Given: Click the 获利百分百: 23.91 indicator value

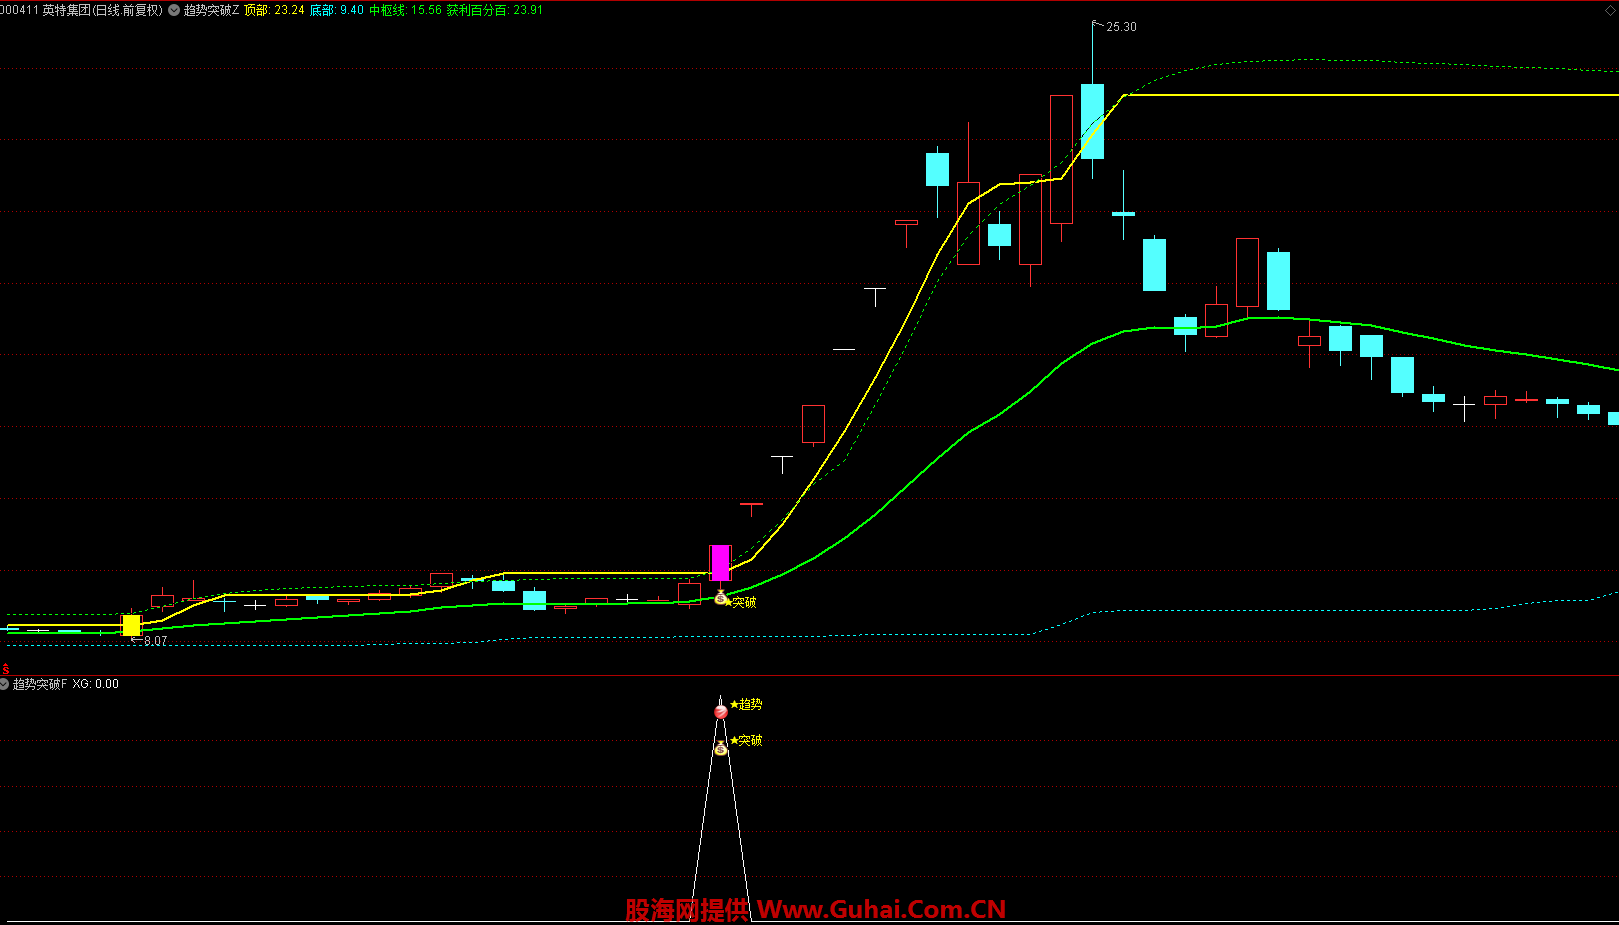Looking at the screenshot, I should (x=495, y=10).
